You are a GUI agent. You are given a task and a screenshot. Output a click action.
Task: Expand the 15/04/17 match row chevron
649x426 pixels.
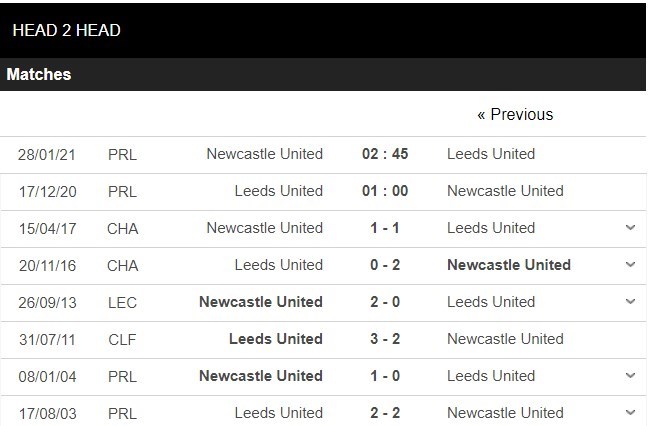630,228
